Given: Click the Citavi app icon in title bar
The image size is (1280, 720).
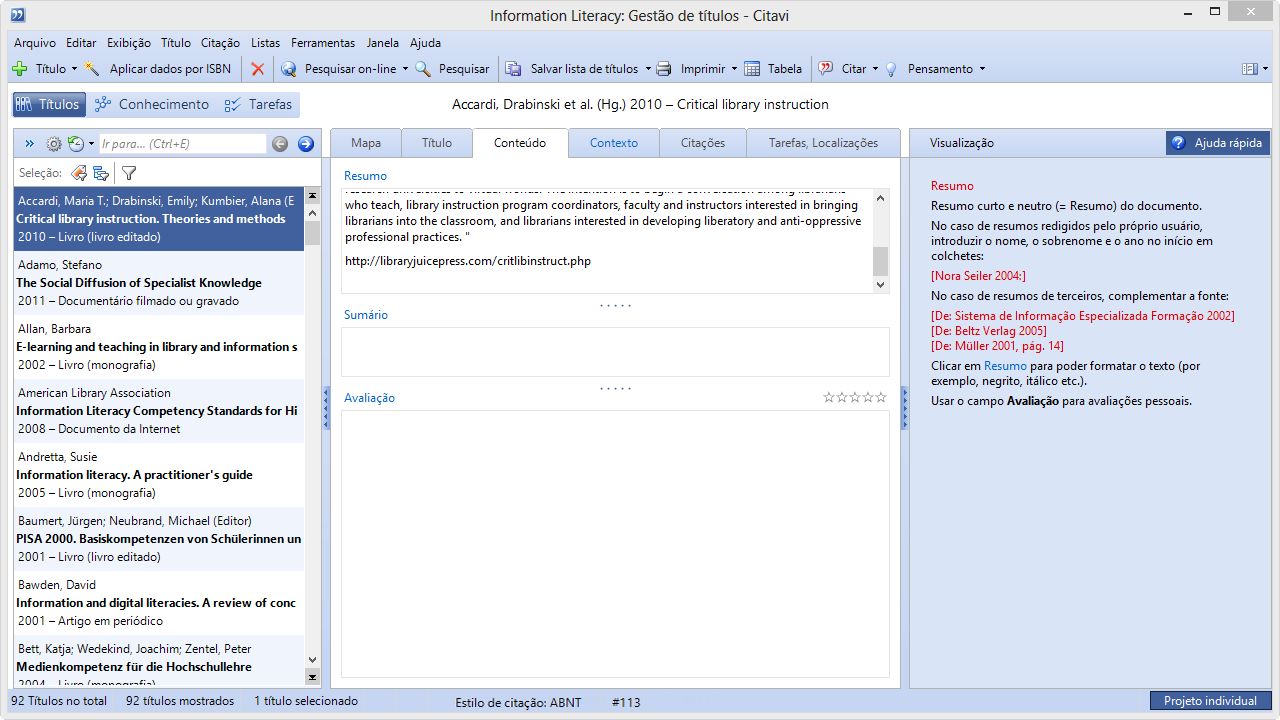Looking at the screenshot, I should (x=18, y=15).
